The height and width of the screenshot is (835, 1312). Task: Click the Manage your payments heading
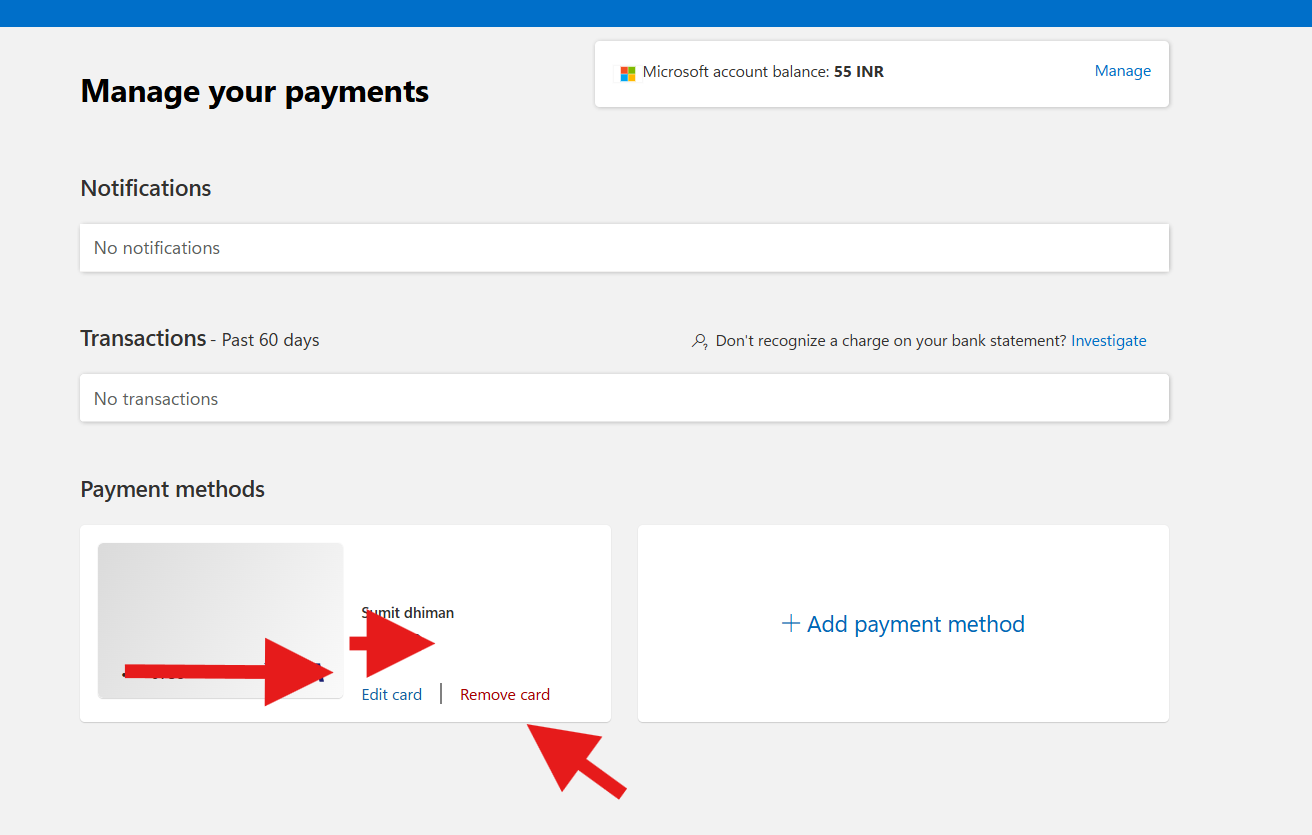(x=255, y=92)
